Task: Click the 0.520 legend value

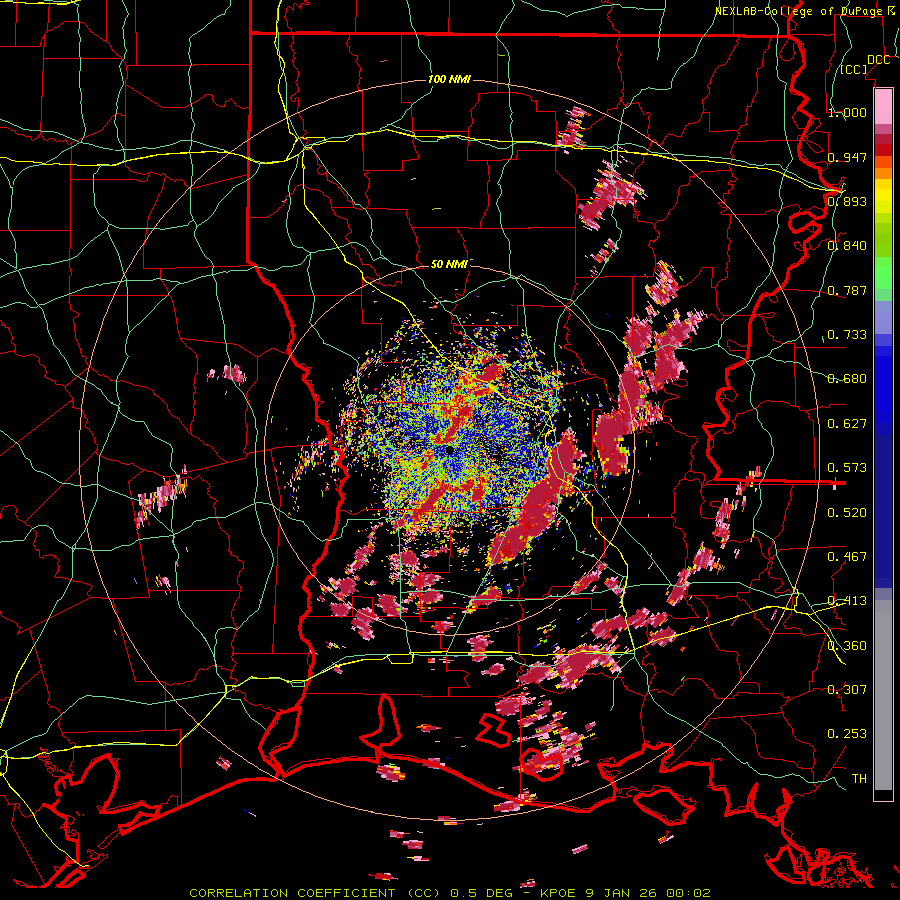Action: point(847,512)
